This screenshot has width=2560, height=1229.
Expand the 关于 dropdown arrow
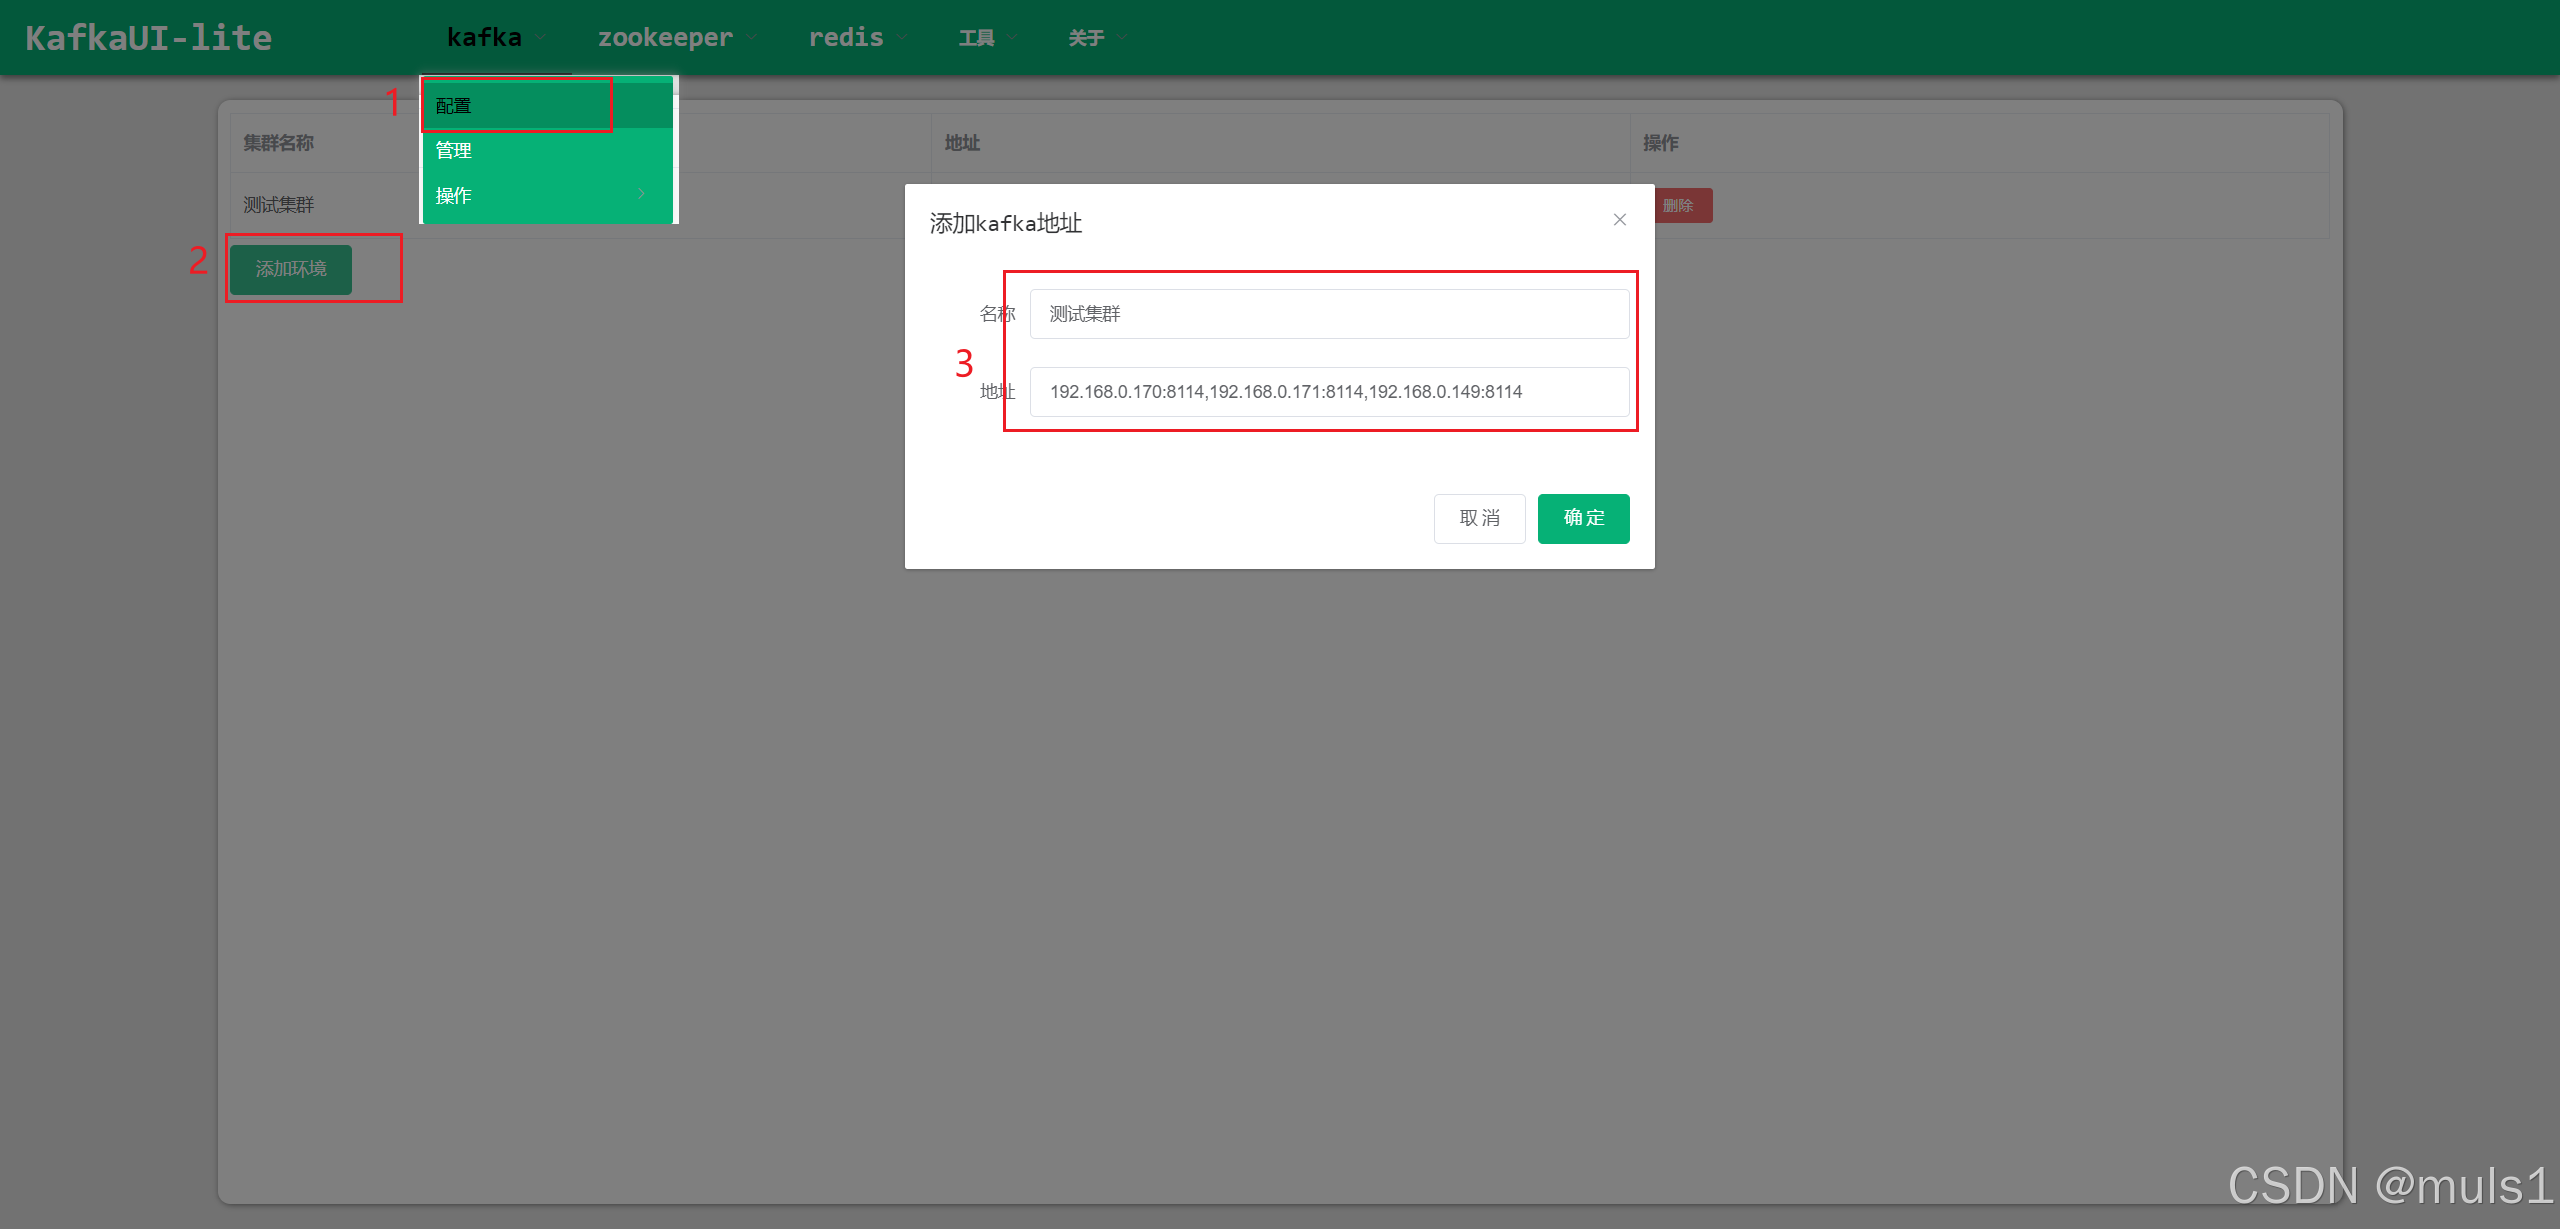1122,38
